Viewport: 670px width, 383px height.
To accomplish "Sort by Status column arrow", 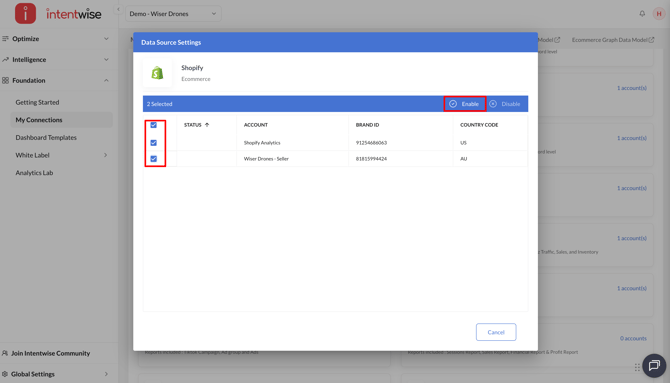I will [207, 125].
